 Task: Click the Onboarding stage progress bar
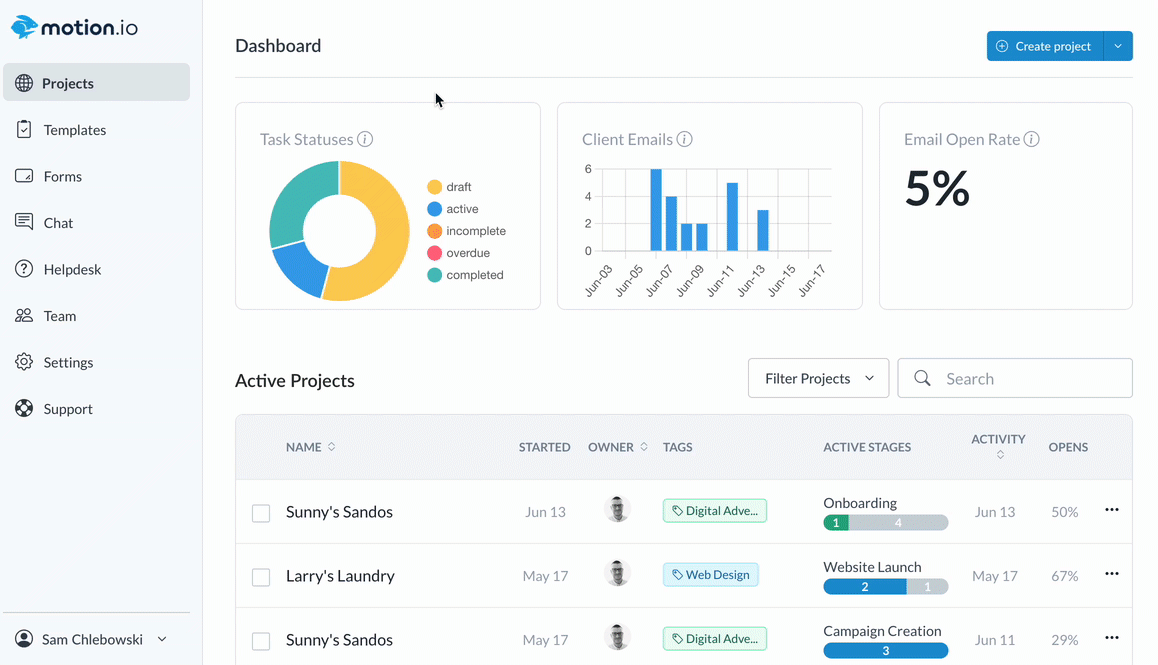[885, 523]
